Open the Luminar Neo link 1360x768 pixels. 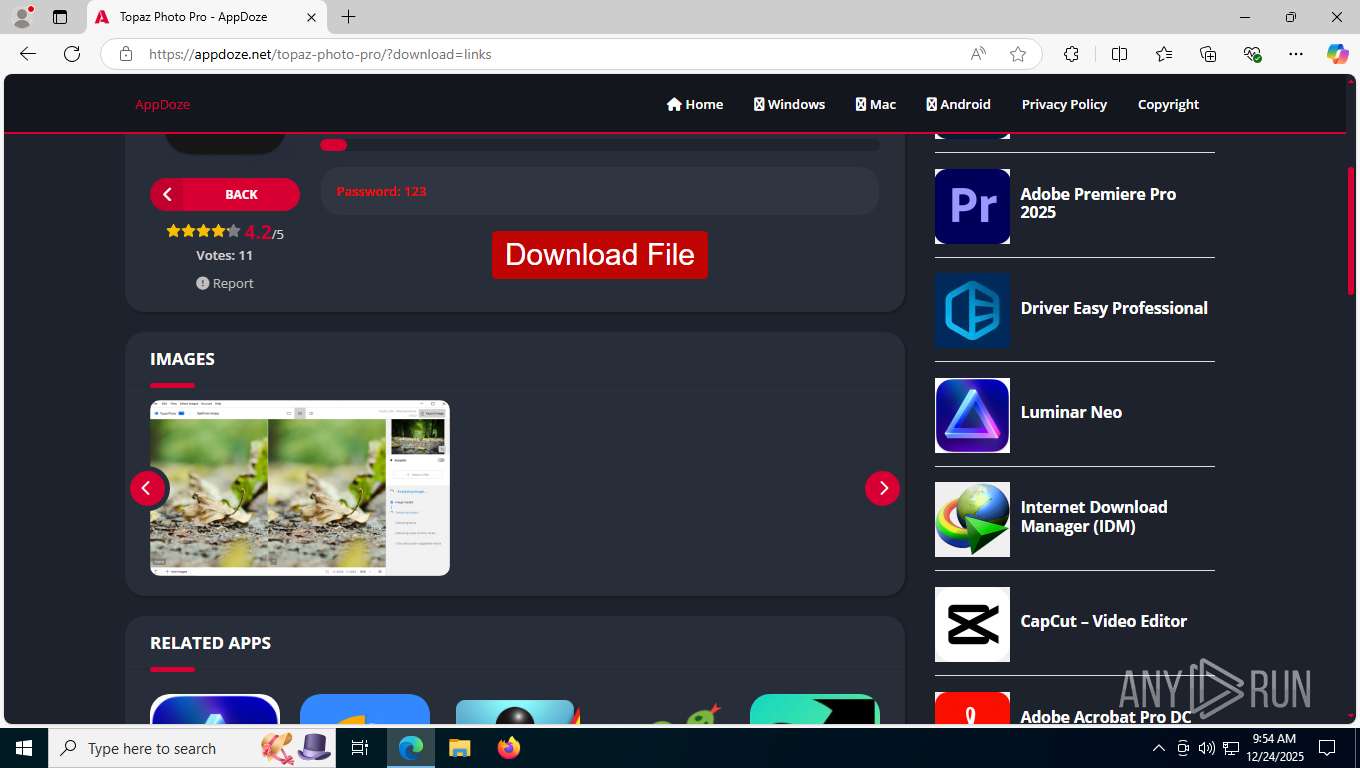tap(1071, 412)
